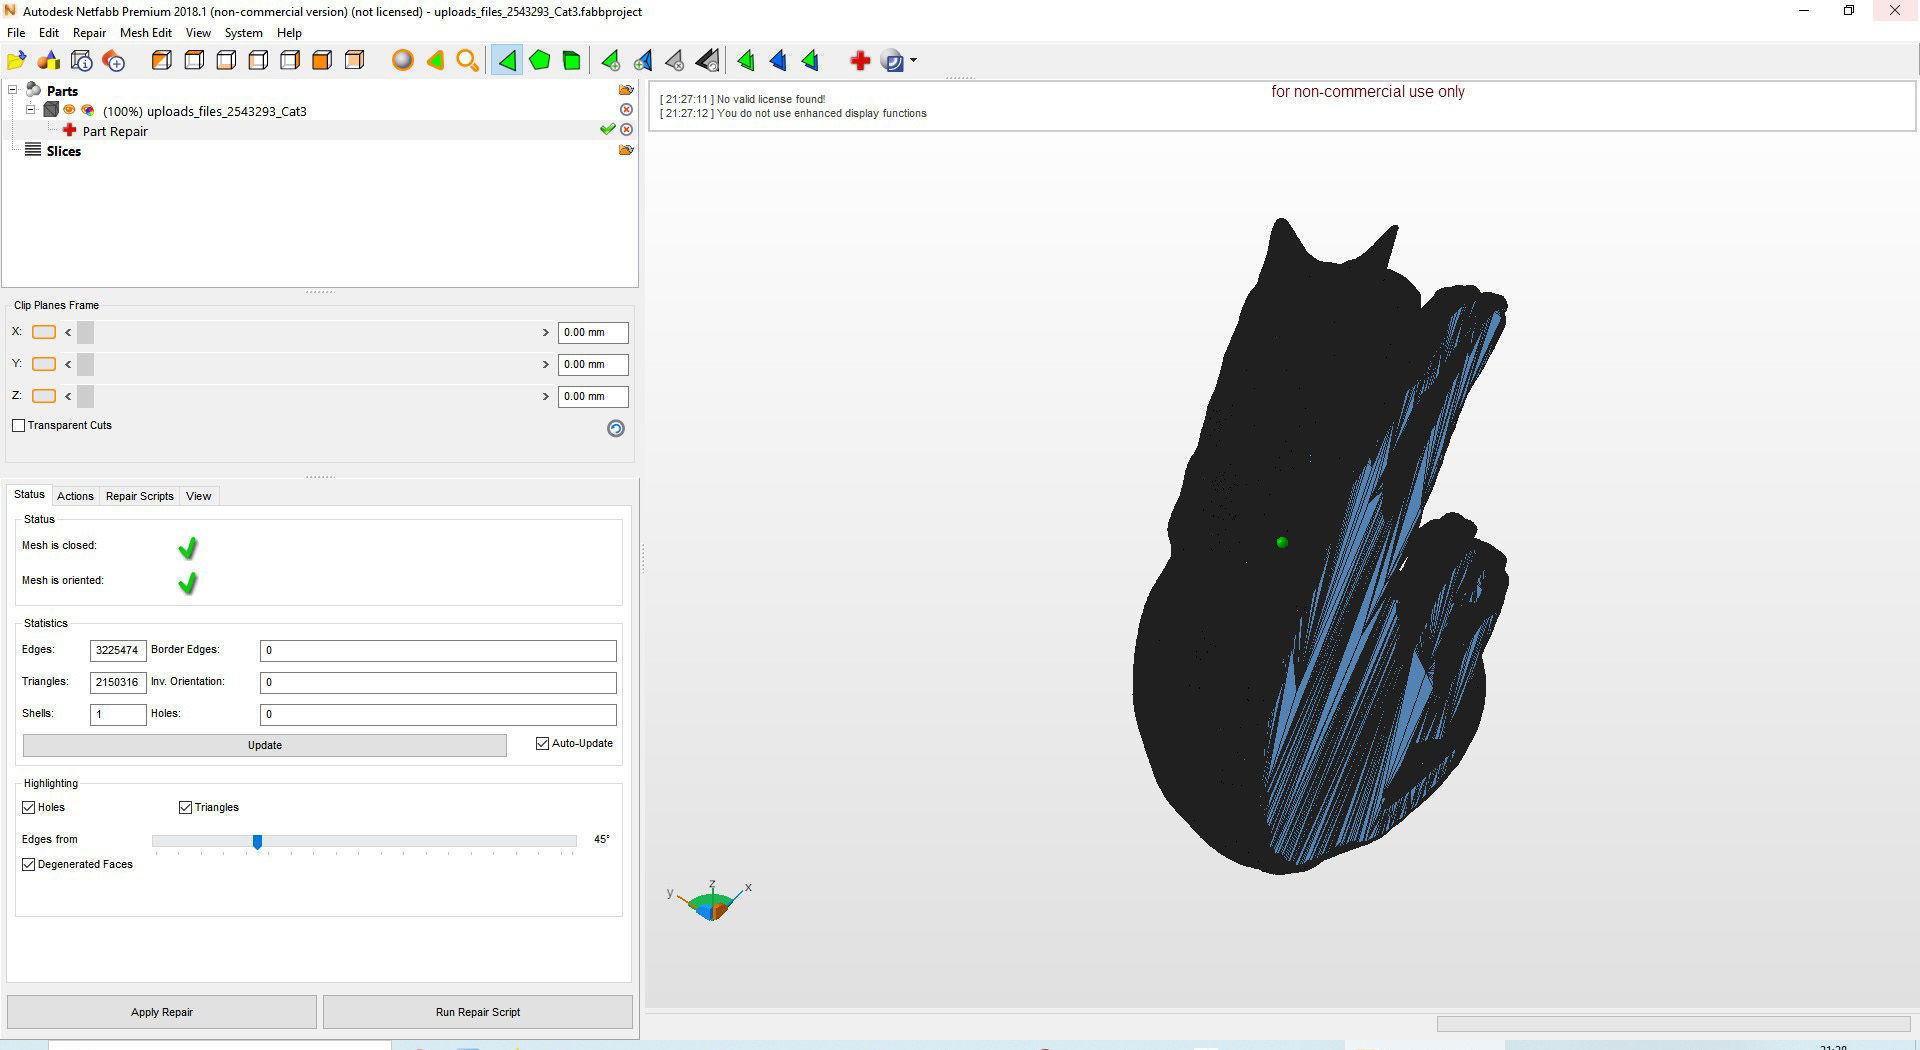Image resolution: width=1920 pixels, height=1050 pixels.
Task: Switch to the View tab in repair panel
Action: coord(198,496)
